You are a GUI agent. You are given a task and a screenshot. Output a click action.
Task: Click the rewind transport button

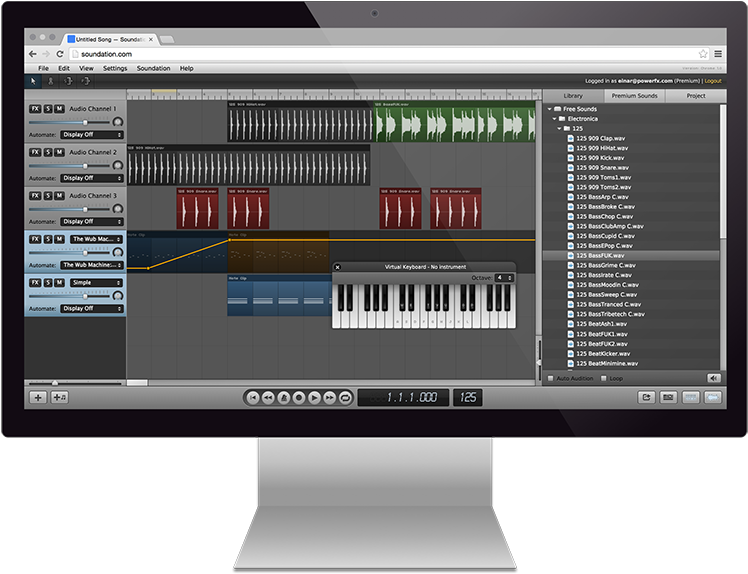pyautogui.click(x=268, y=397)
